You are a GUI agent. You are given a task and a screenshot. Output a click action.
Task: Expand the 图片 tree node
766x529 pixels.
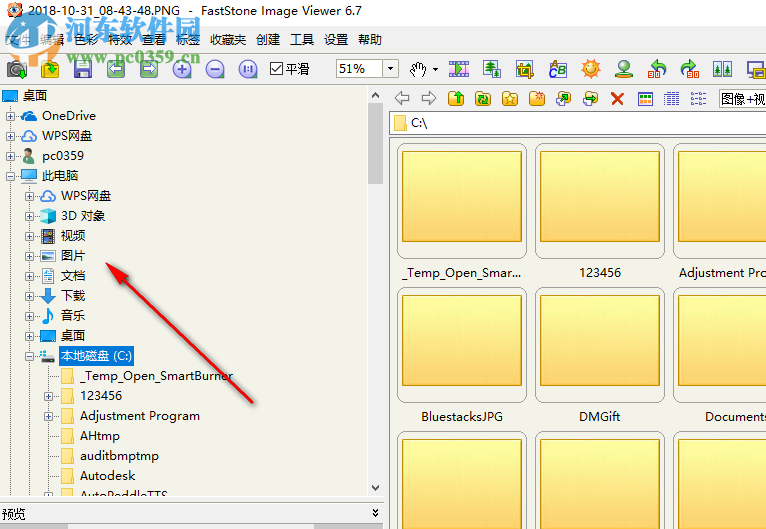[x=29, y=256]
